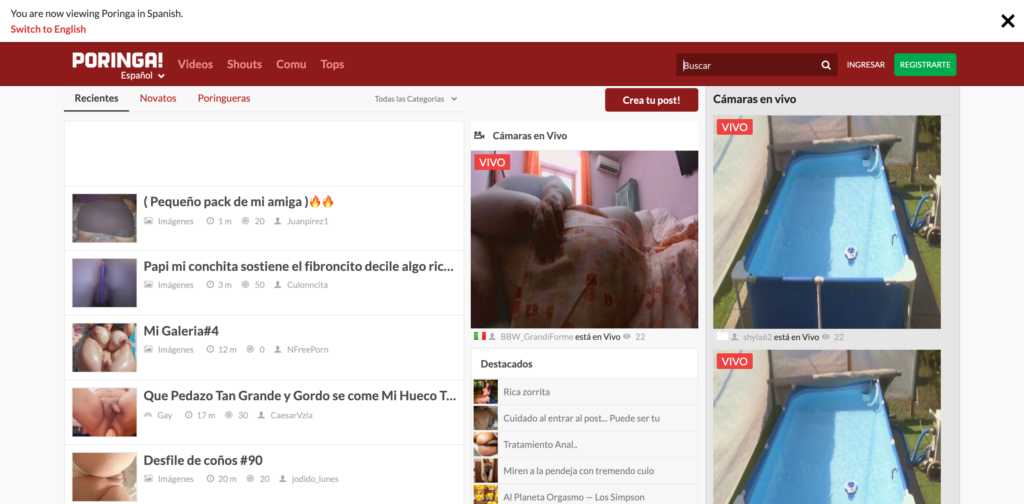The height and width of the screenshot is (504, 1024).
Task: Click the Cámaras en vivo sidebar heading
Action: [x=754, y=99]
